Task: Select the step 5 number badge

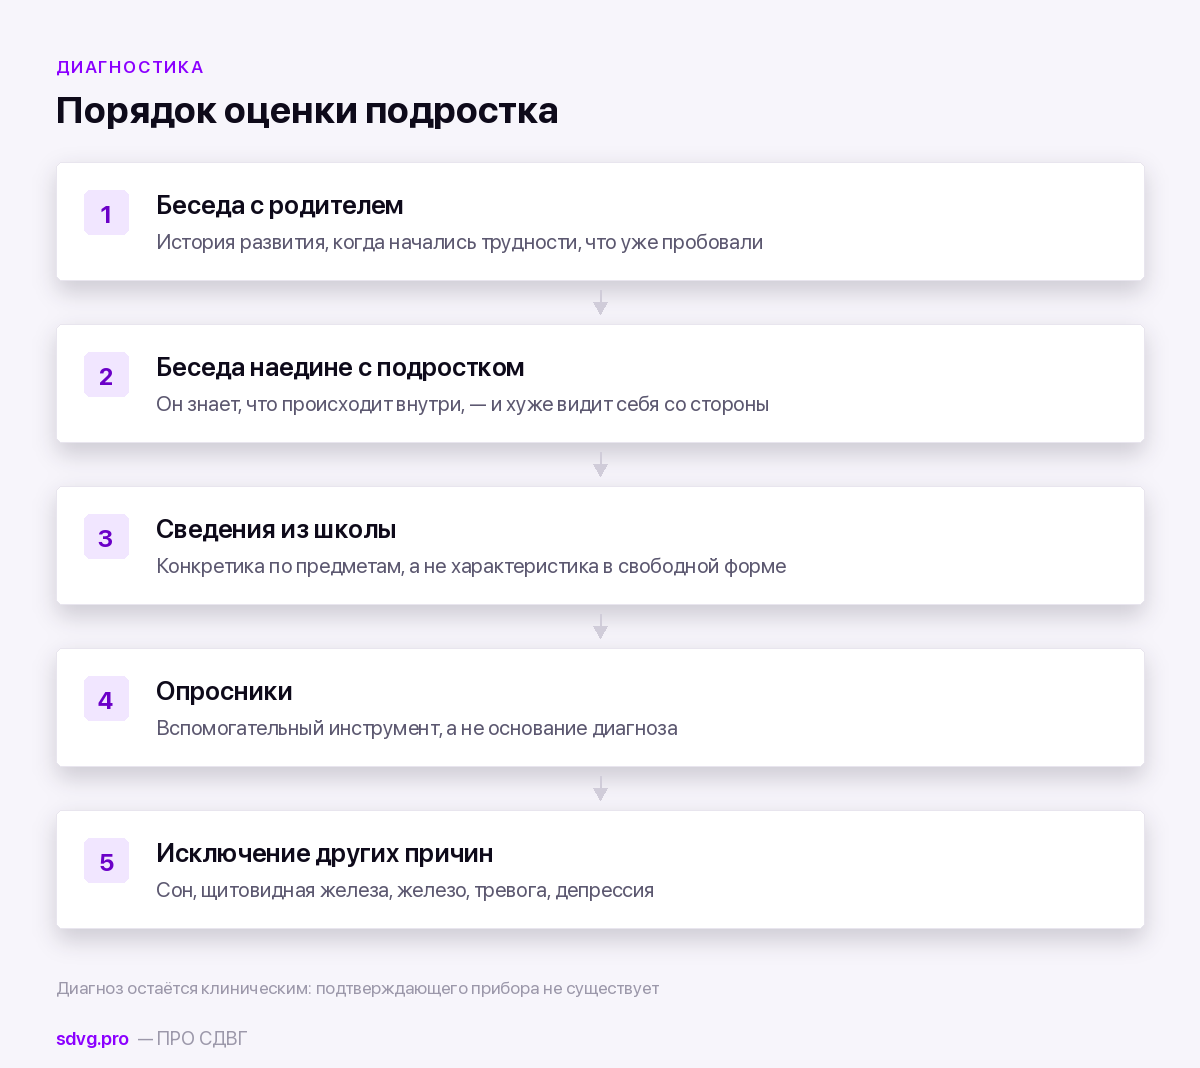Action: coord(106,861)
